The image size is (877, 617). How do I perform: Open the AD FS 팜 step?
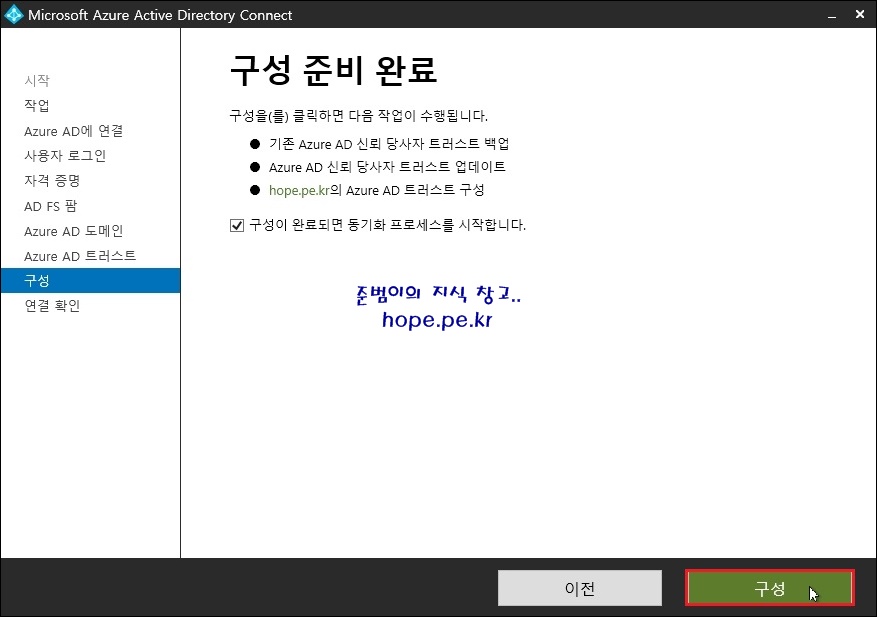[50, 206]
